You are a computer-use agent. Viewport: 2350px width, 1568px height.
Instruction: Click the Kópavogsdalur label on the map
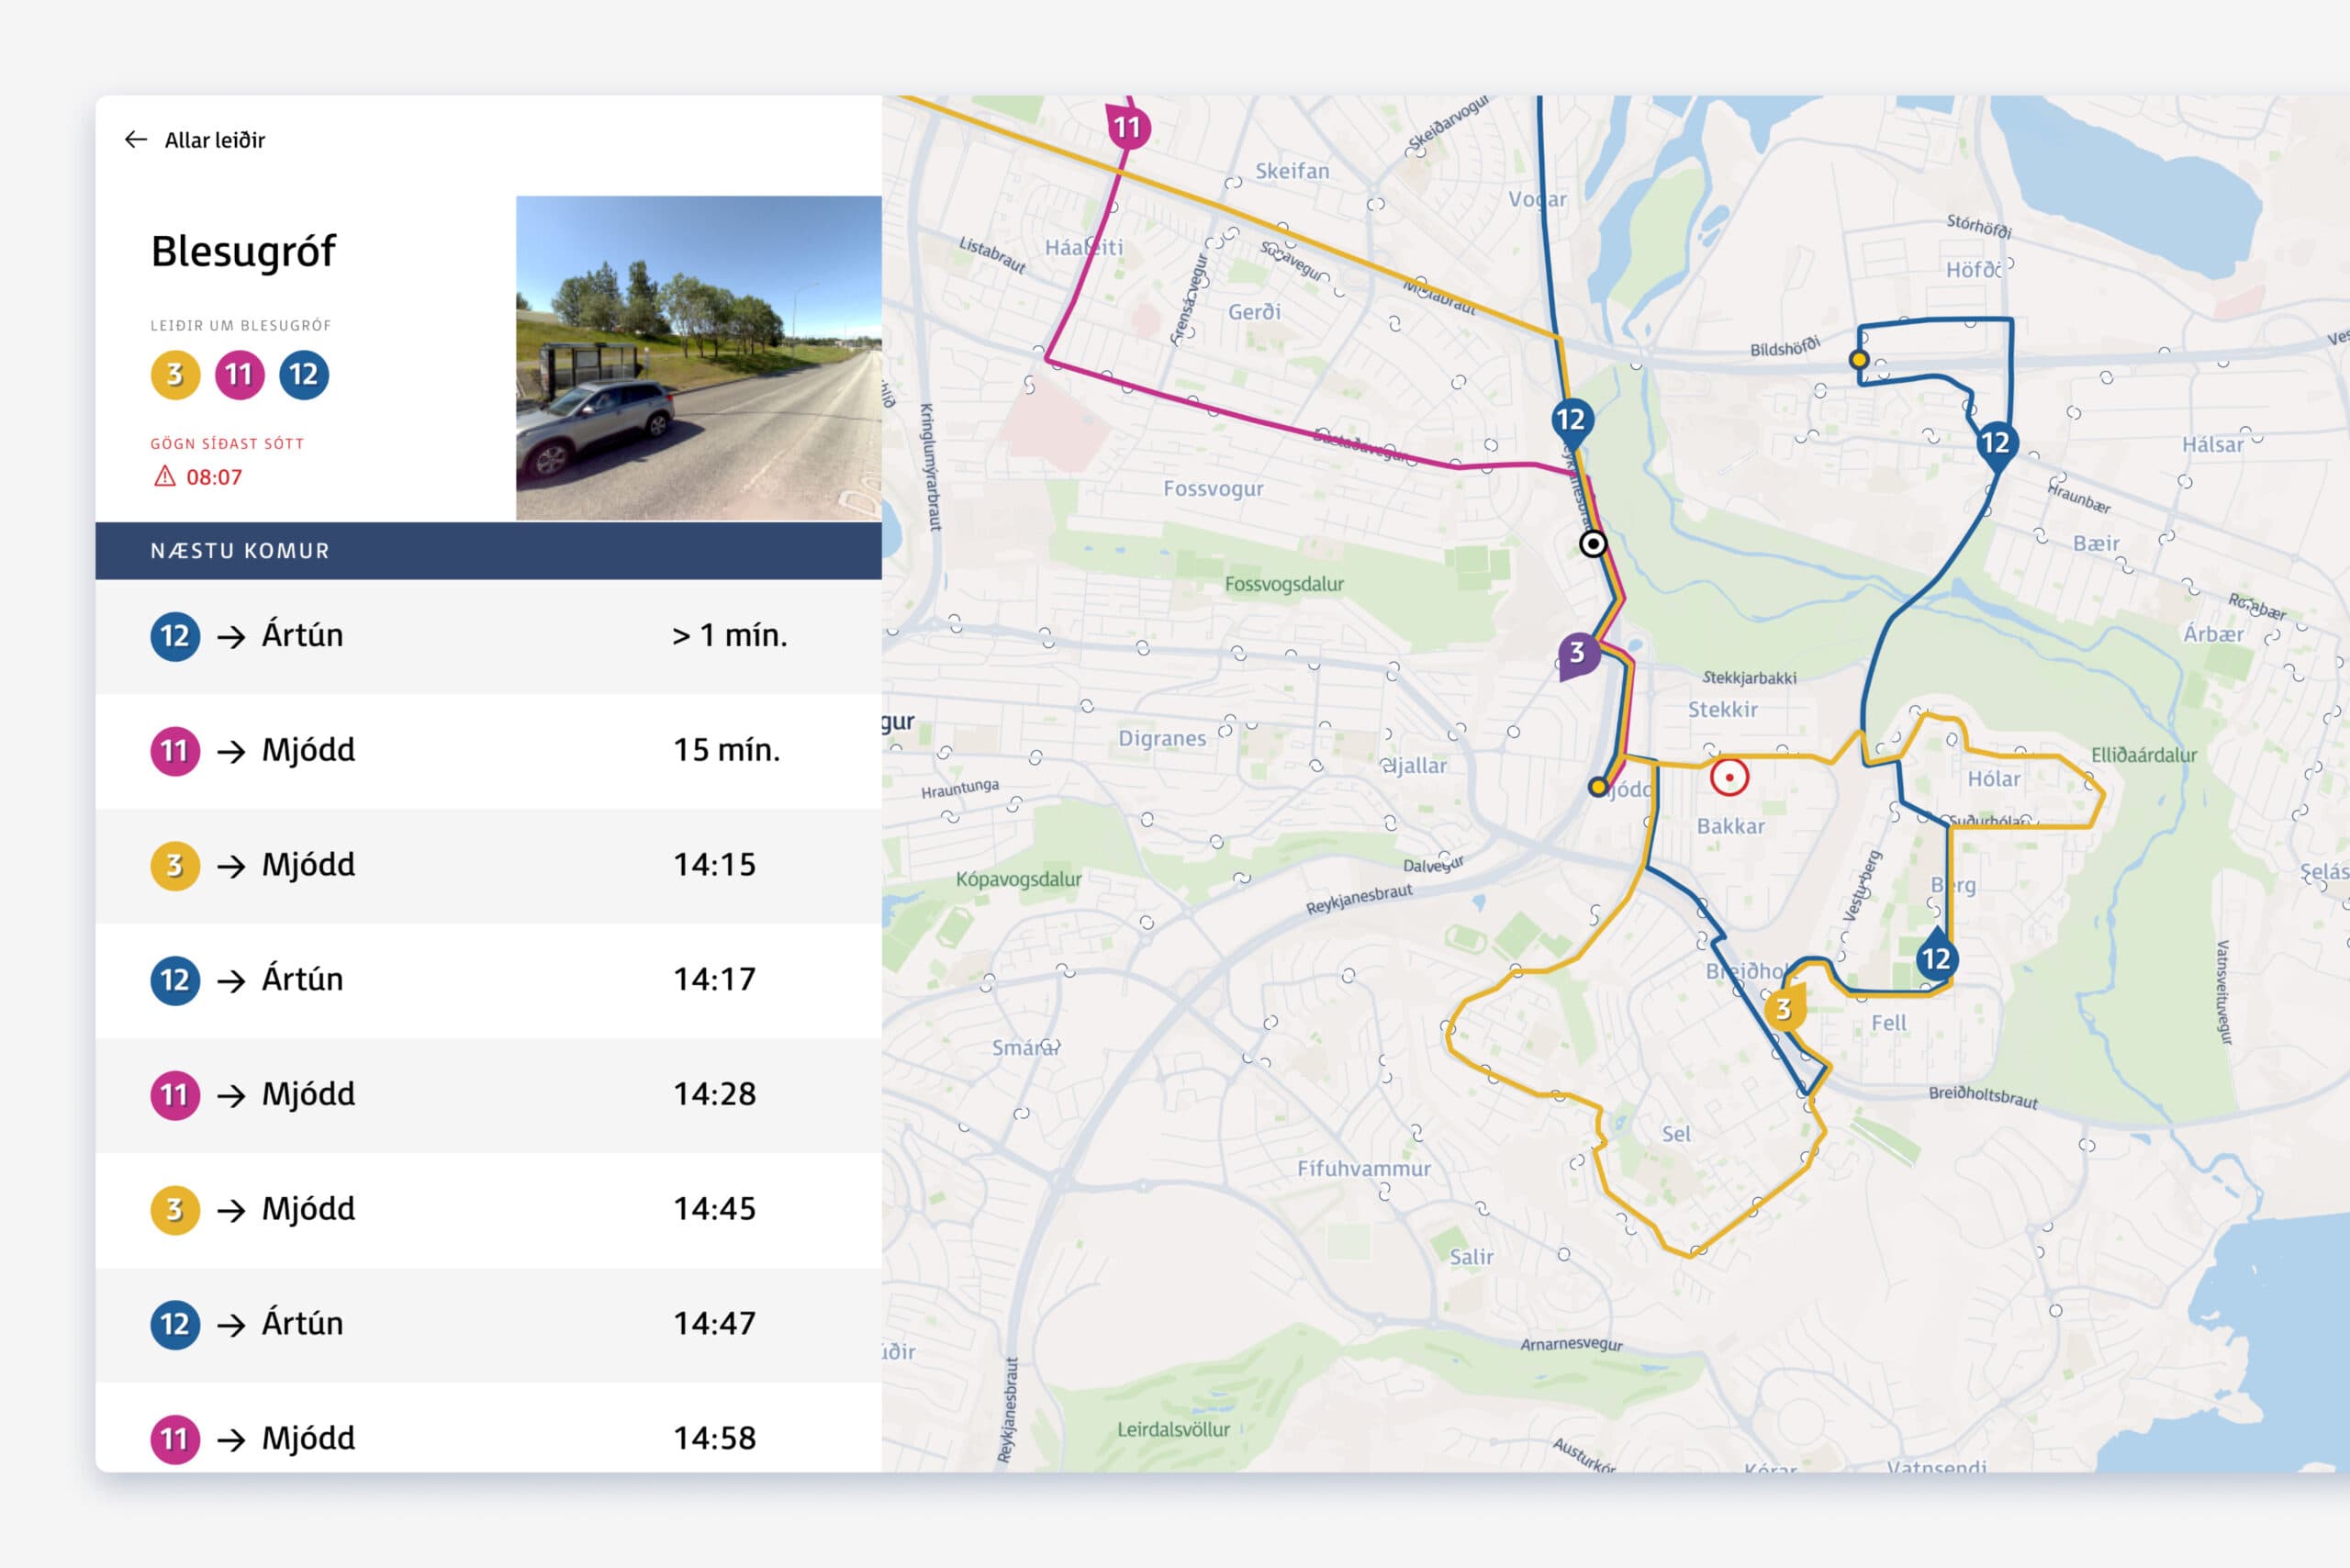coord(1019,880)
